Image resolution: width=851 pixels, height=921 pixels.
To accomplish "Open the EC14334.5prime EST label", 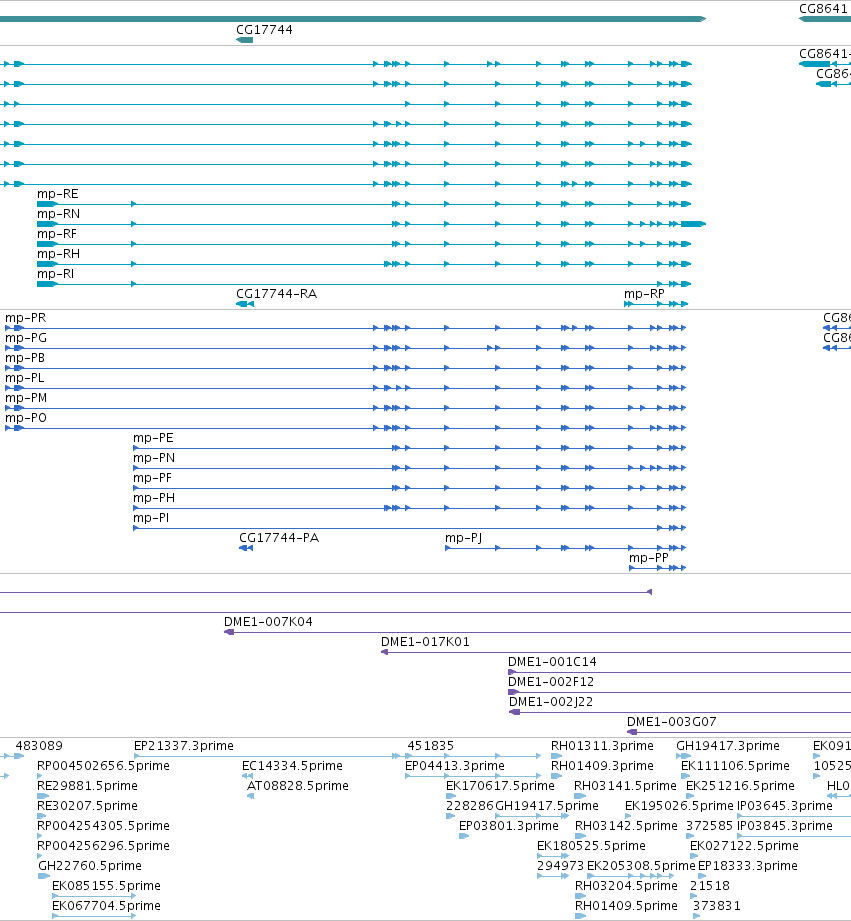I will click(x=292, y=765).
